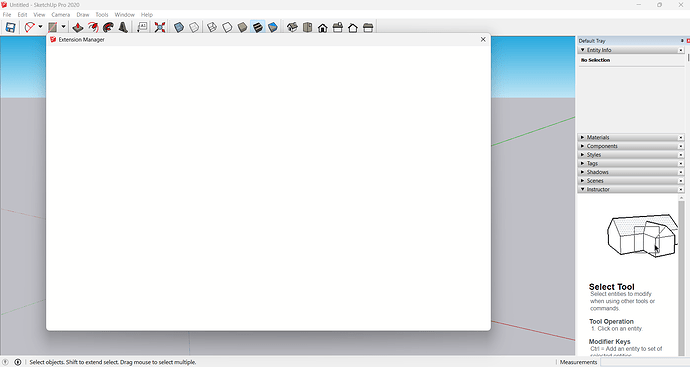Open the shapes tool dropdown arrow
690x367 pixels.
[63, 27]
